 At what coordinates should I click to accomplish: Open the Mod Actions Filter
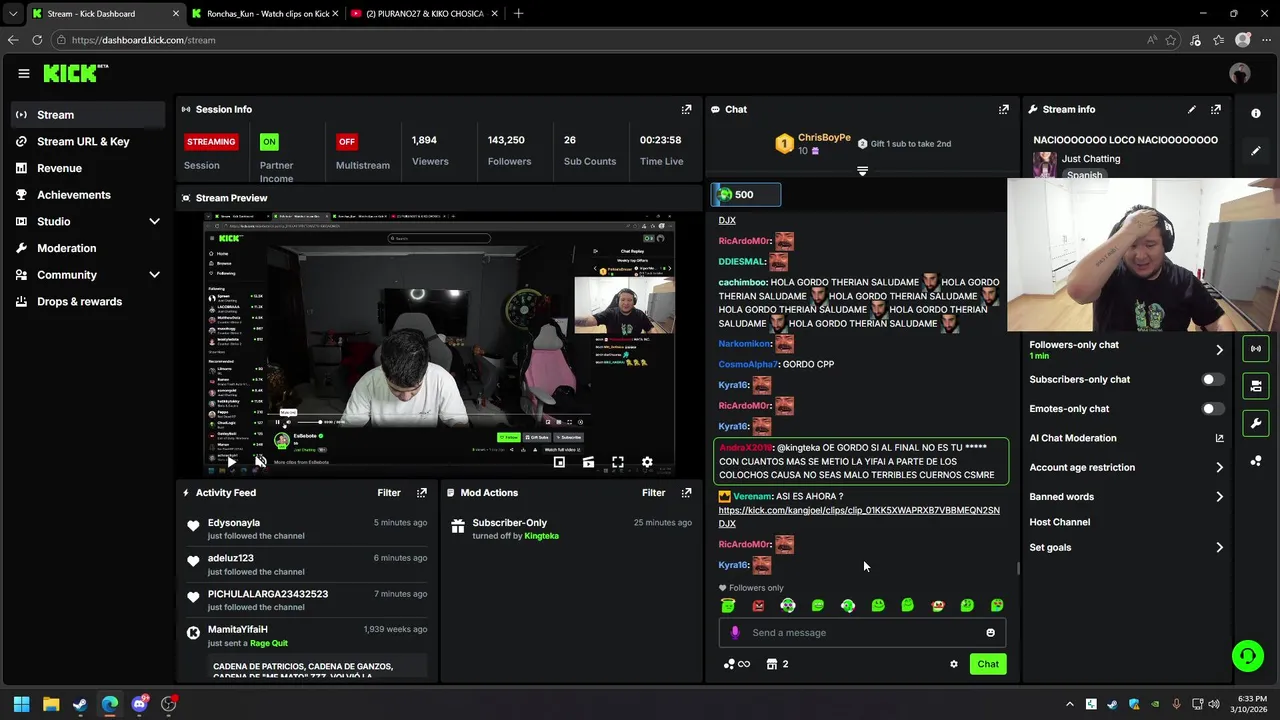pos(653,492)
